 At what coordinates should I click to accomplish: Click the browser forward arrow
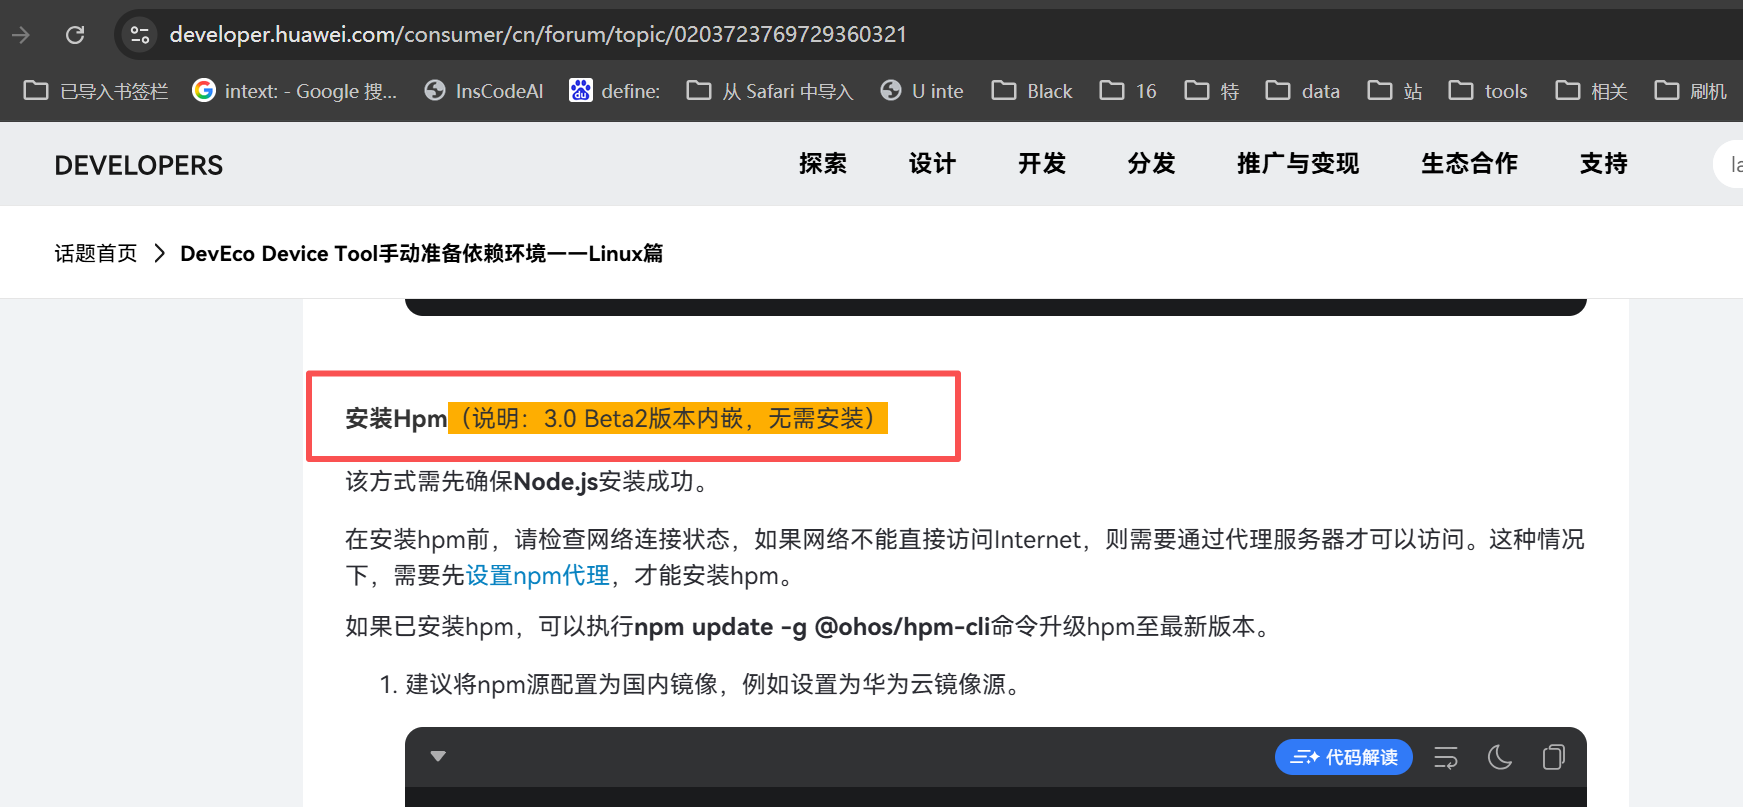21,35
